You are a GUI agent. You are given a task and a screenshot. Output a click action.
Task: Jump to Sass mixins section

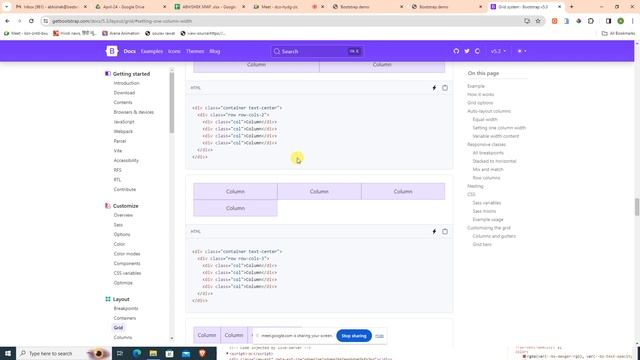coord(484,211)
